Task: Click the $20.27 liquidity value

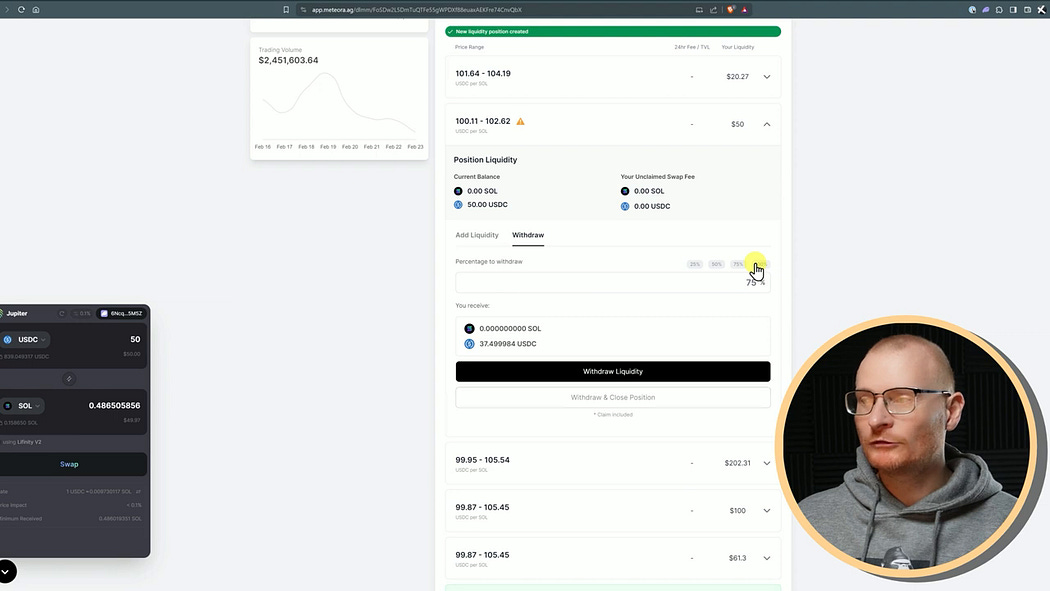Action: [x=737, y=77]
